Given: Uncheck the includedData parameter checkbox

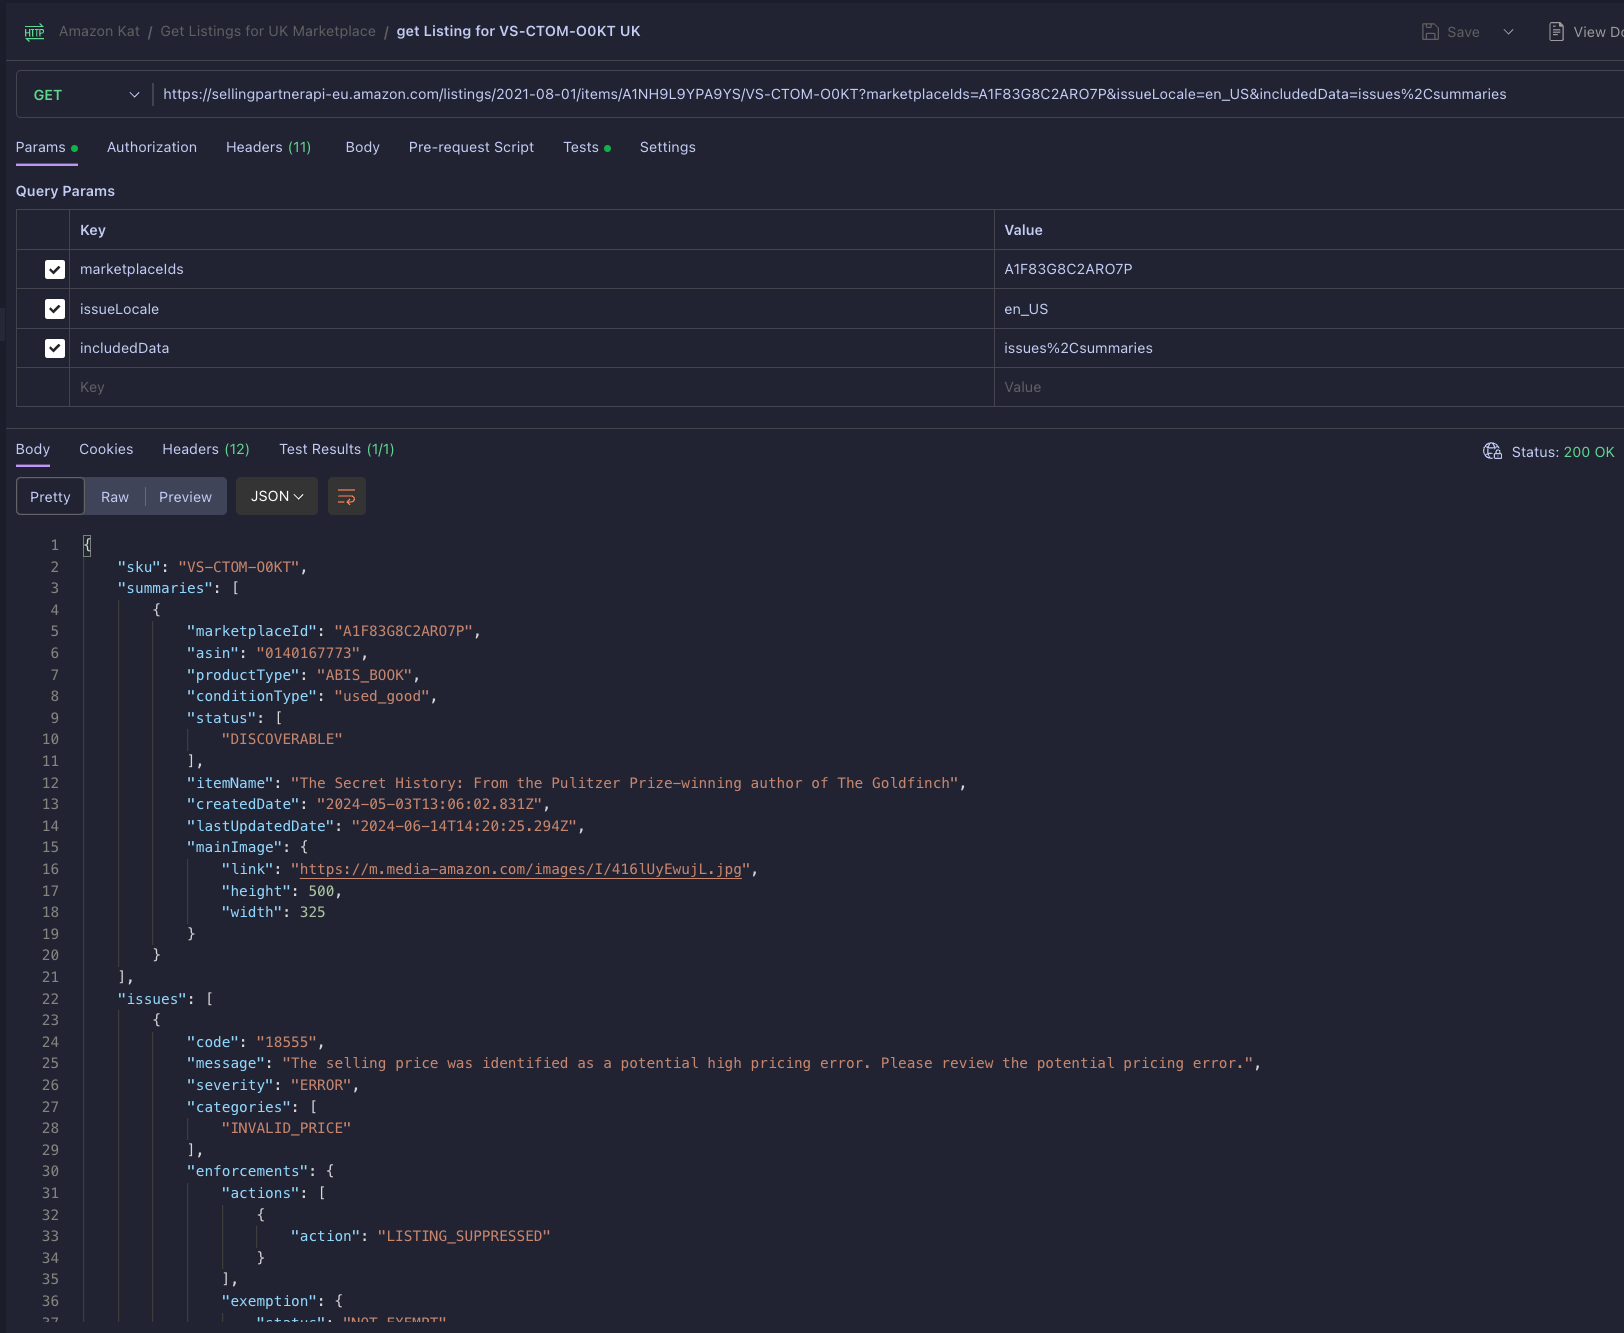Looking at the screenshot, I should 55,348.
